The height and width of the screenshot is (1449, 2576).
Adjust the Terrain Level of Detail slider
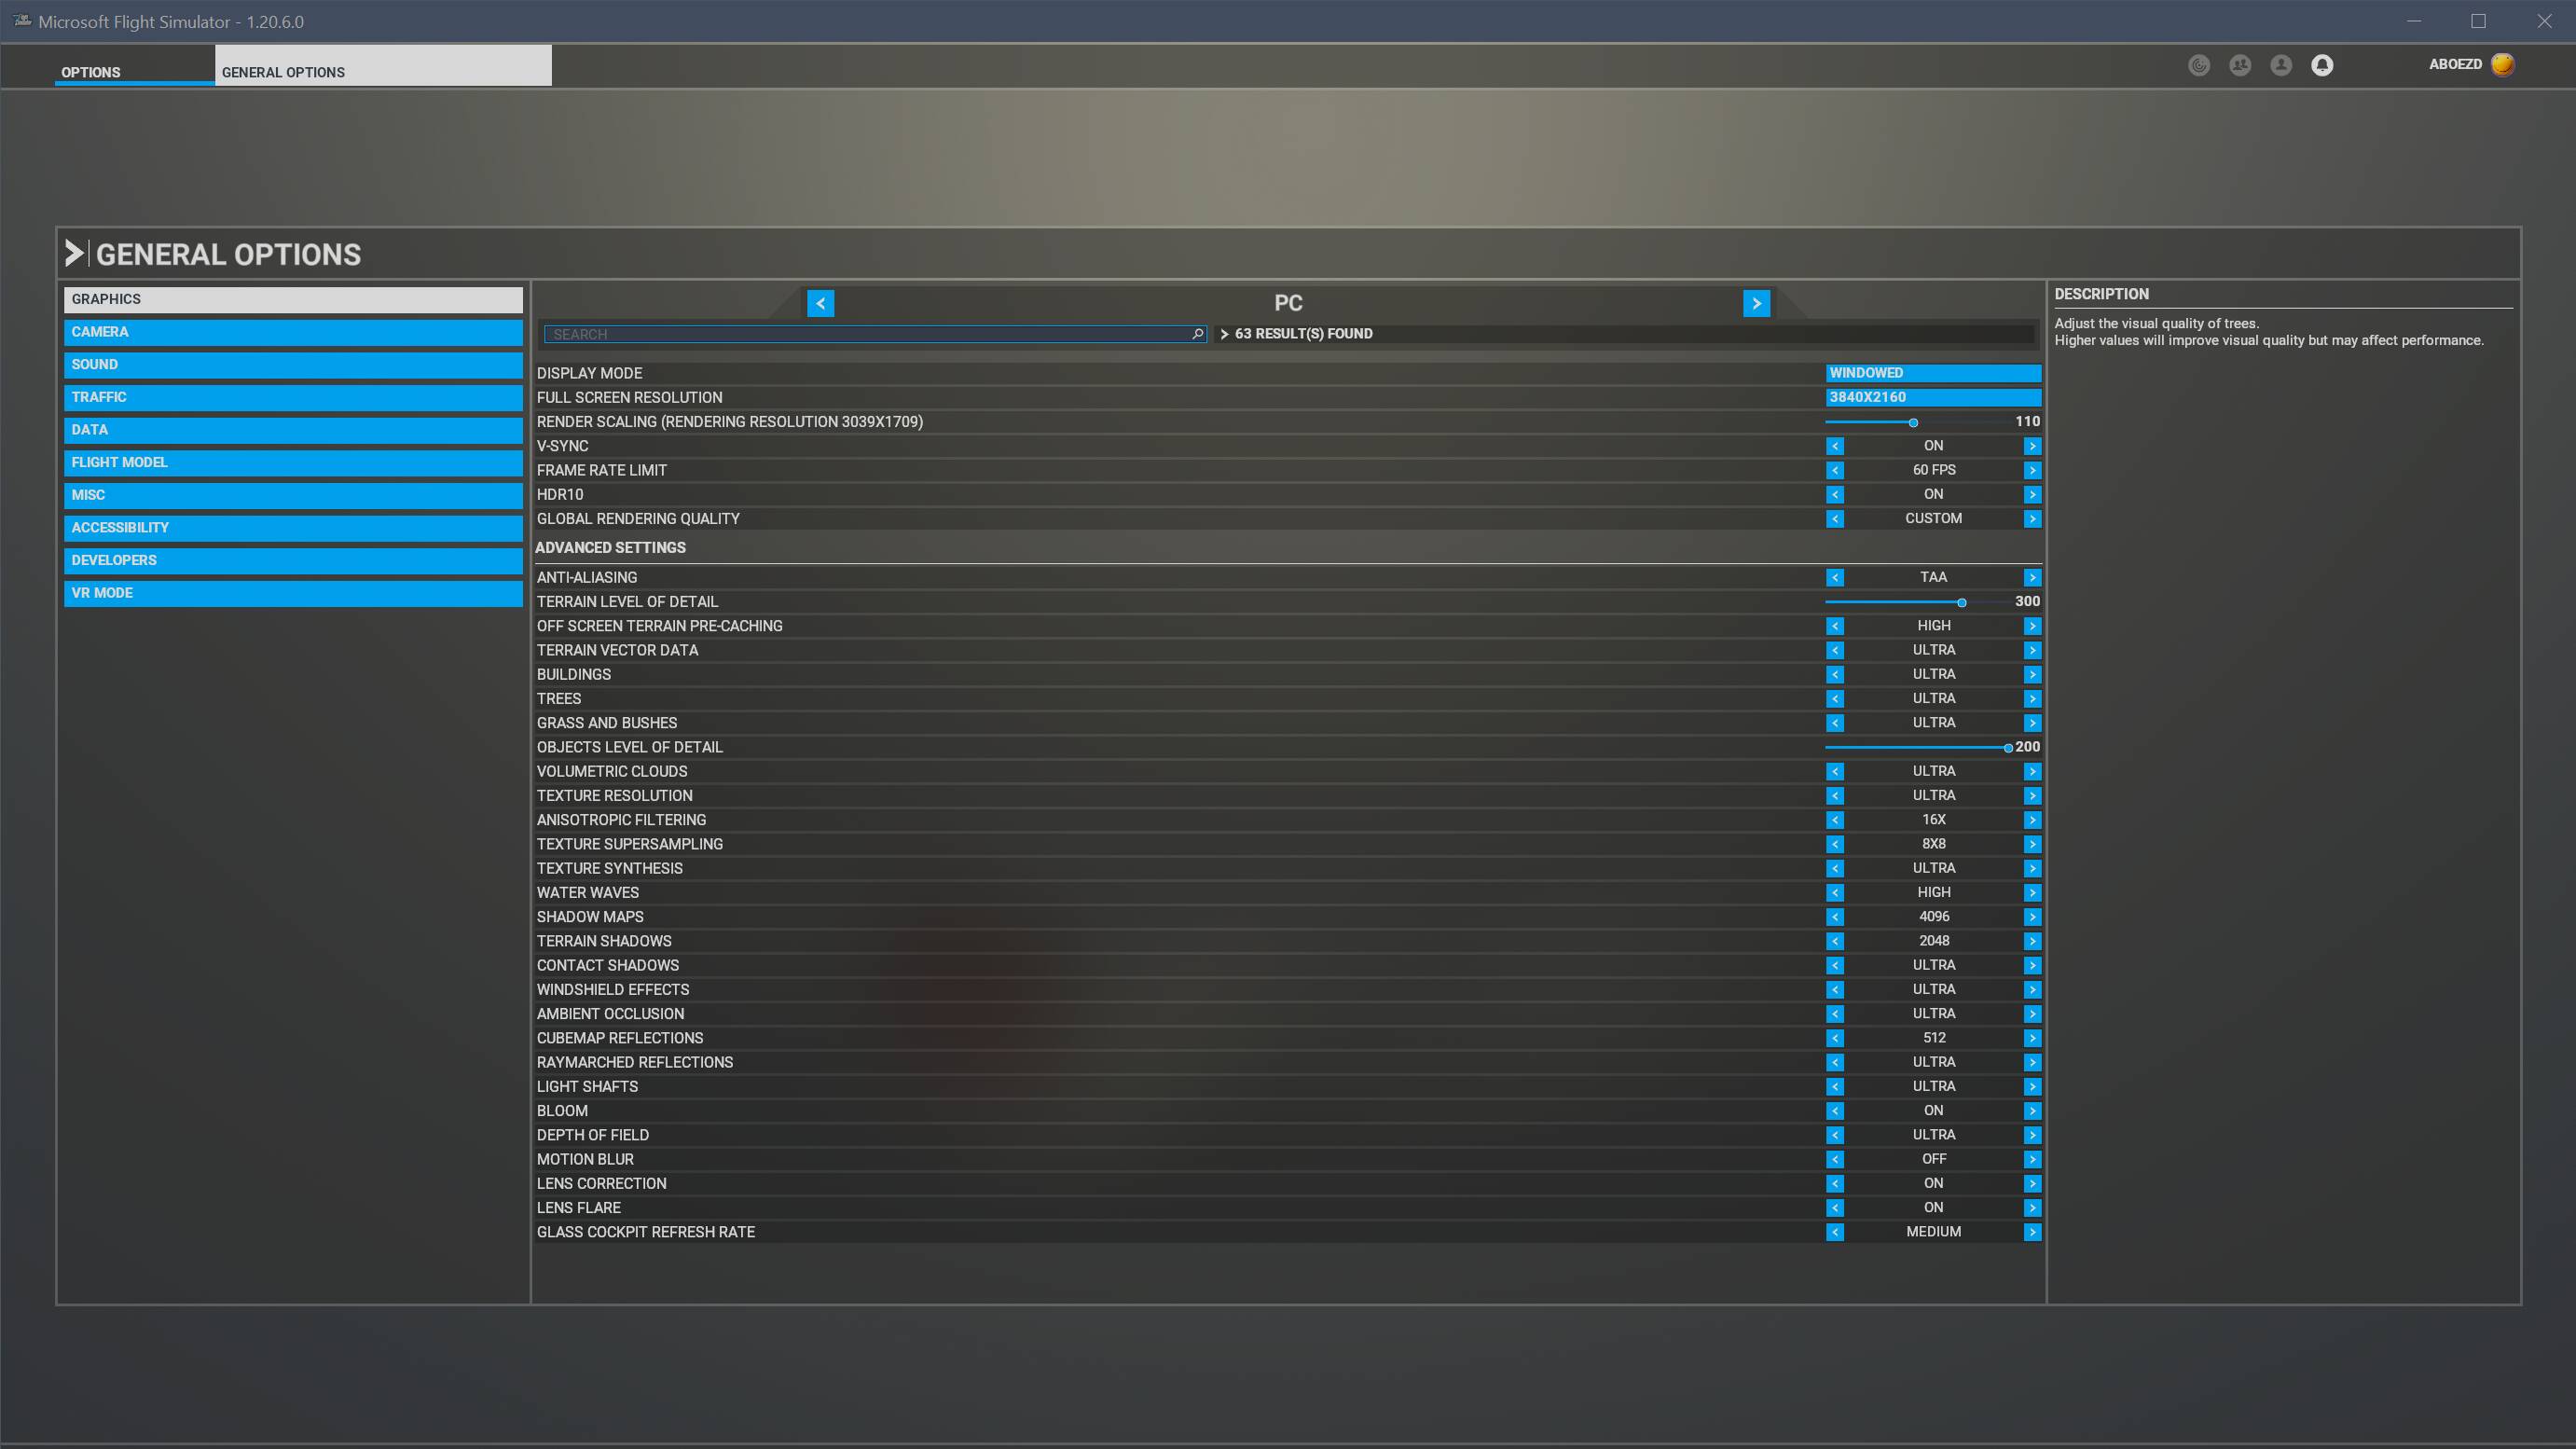pyautogui.click(x=1961, y=602)
